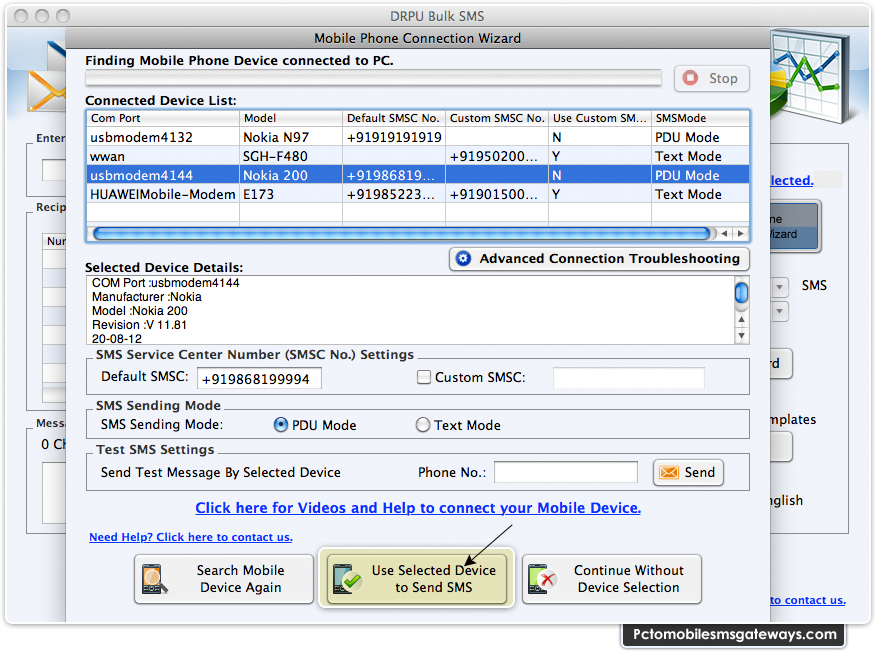Open dropdown beside SMS in main window
The image size is (876, 651).
pos(780,287)
